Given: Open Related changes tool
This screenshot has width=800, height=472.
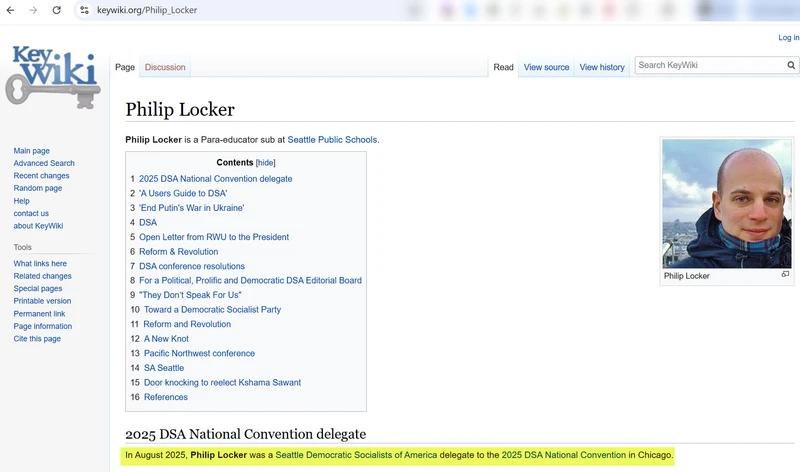Looking at the screenshot, I should click(x=42, y=276).
